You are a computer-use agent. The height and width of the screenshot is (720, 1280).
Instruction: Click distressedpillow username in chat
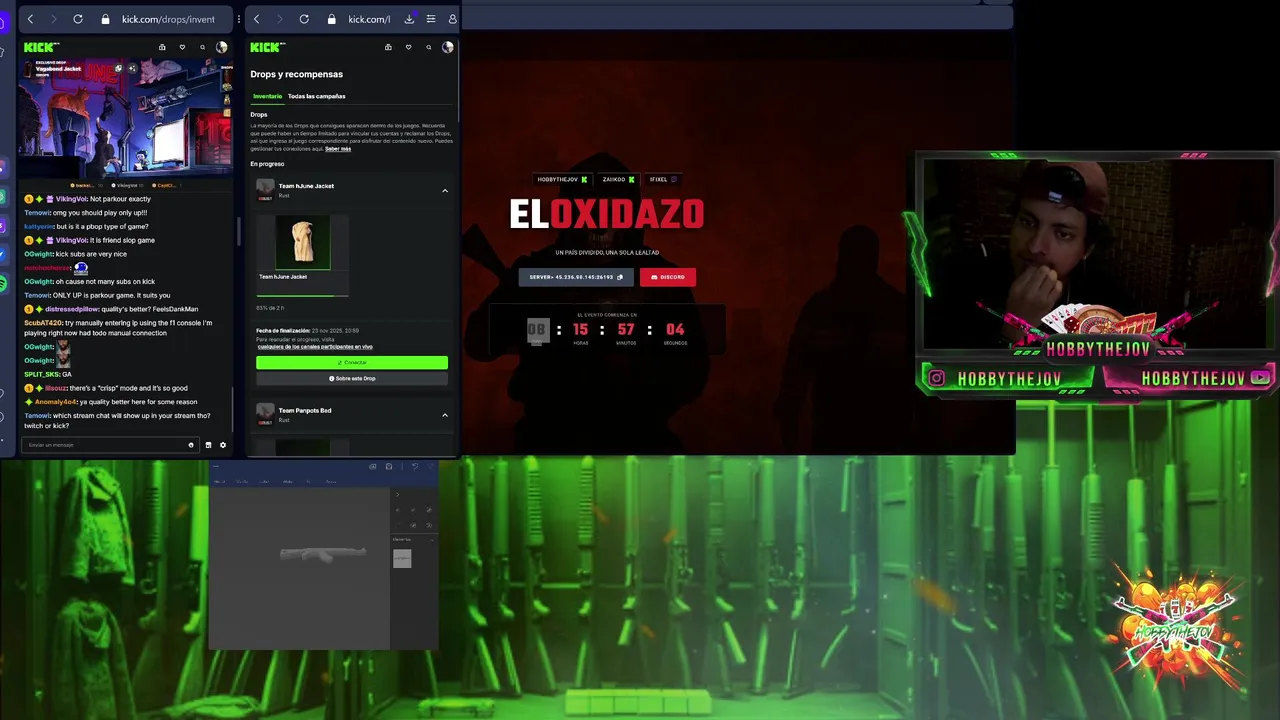point(70,309)
